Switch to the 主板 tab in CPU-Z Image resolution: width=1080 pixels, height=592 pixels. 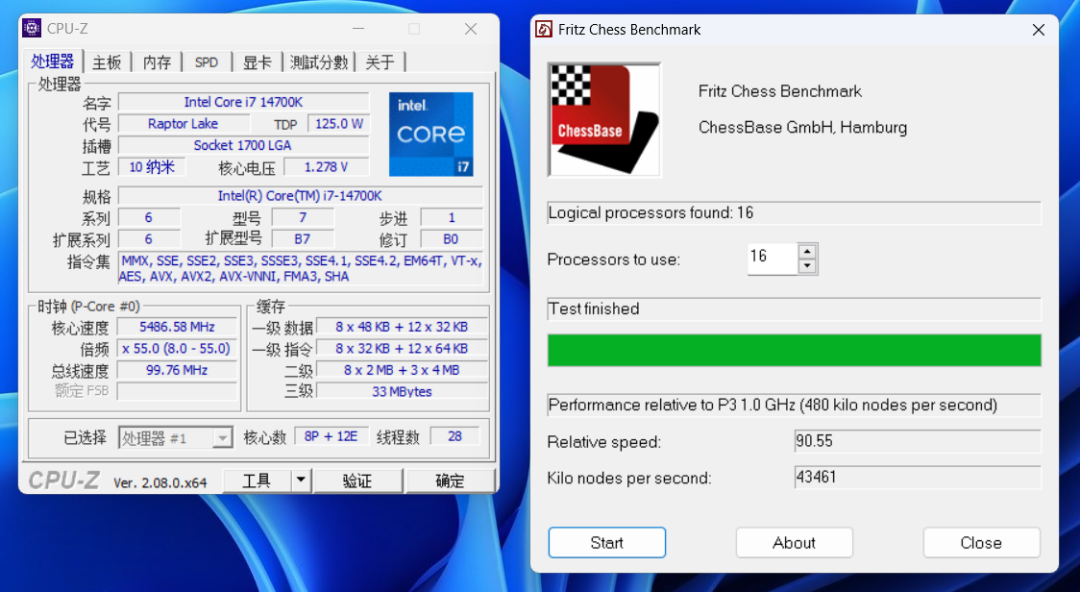click(107, 63)
